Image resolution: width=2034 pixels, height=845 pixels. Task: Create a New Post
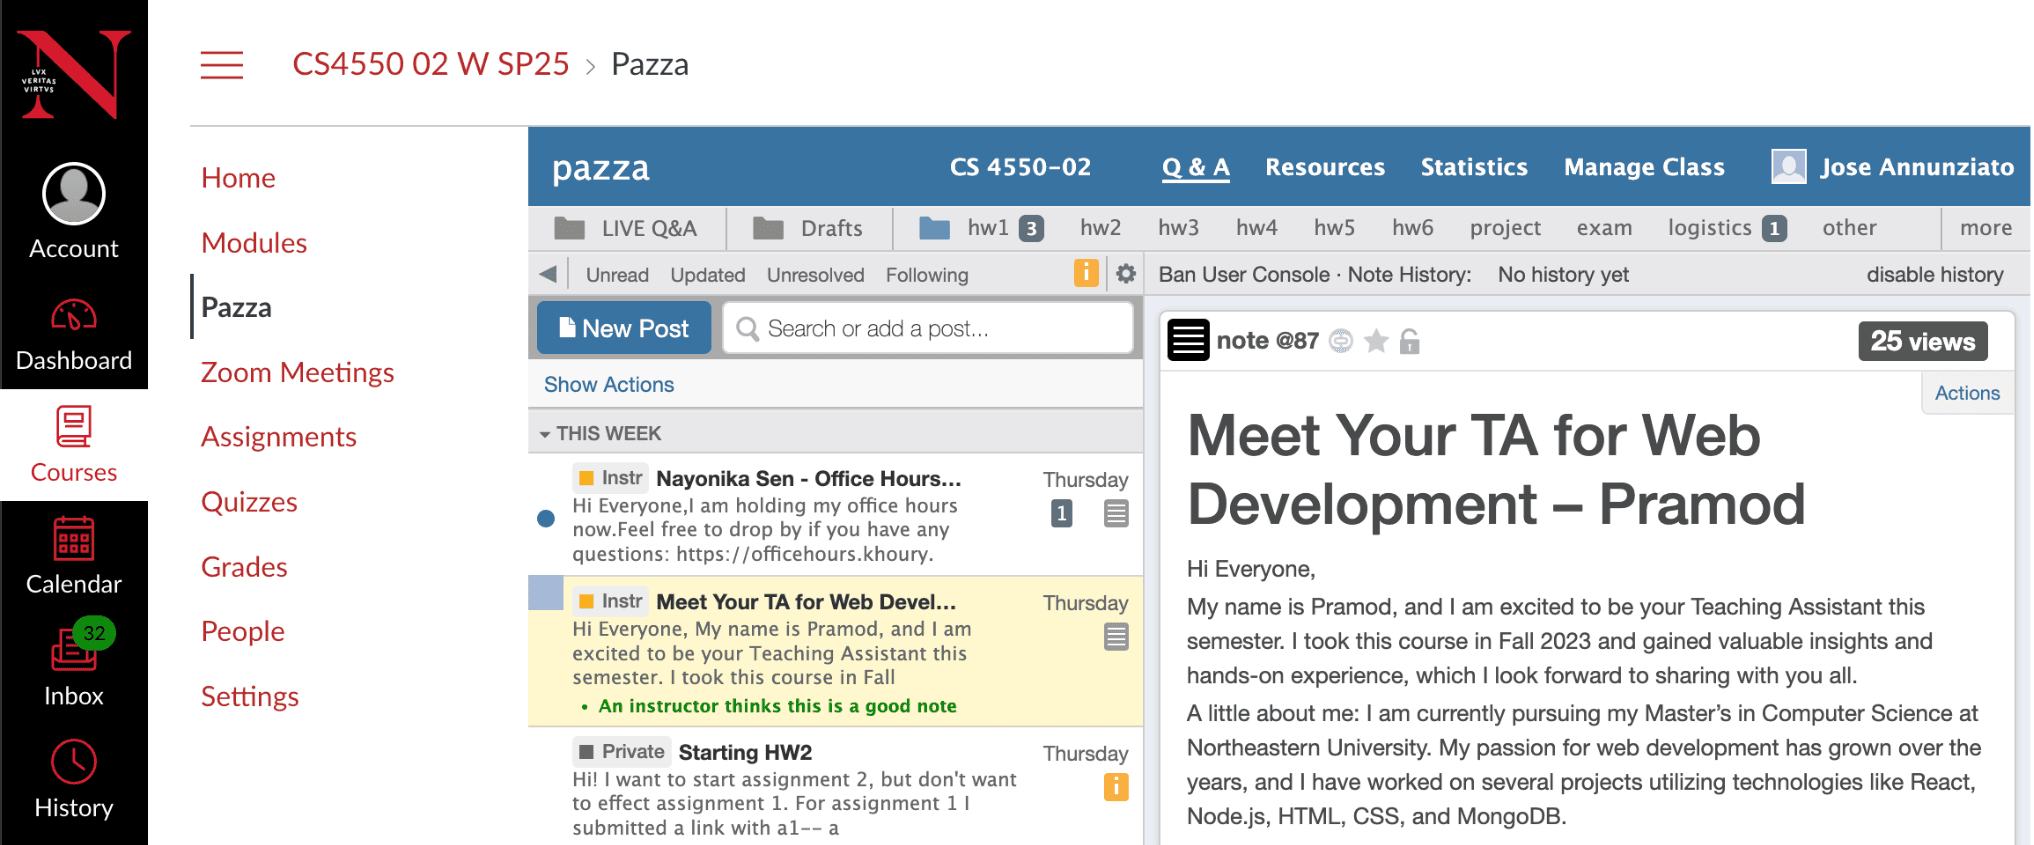point(624,328)
